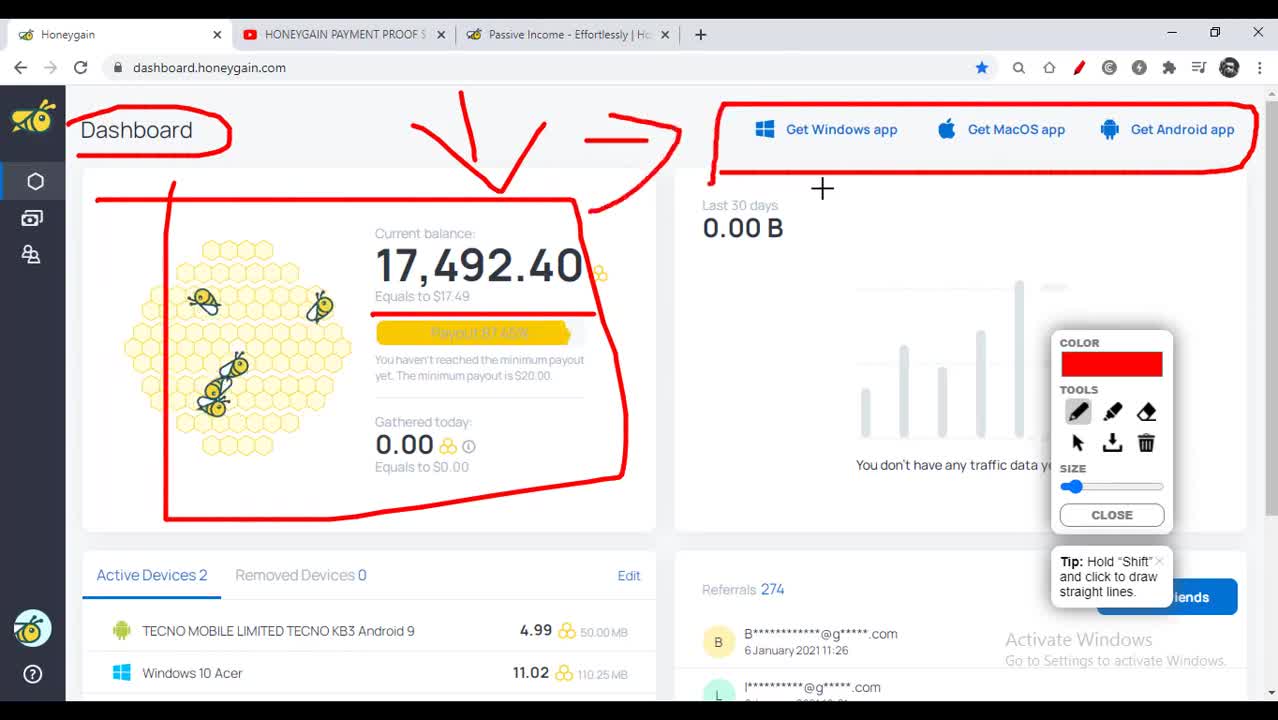Open the transactions sidebar icon
Screen dimensions: 1278x720
tap(32, 218)
